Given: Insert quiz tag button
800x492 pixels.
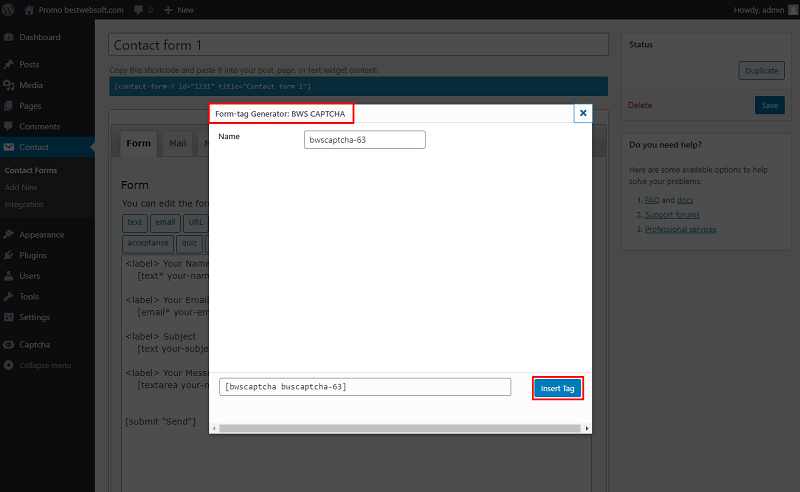Looking at the screenshot, I should coord(189,243).
